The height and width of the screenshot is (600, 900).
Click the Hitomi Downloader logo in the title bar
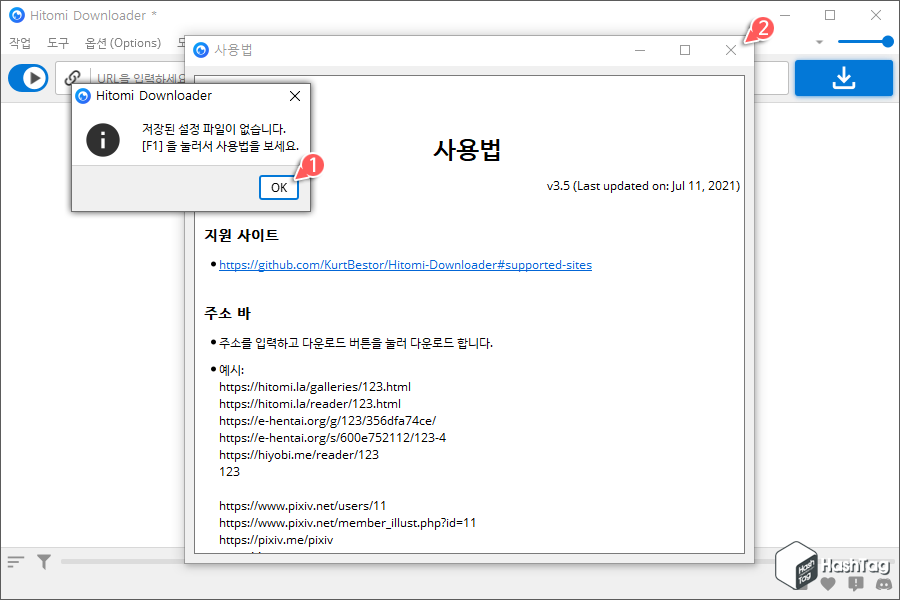tap(15, 15)
